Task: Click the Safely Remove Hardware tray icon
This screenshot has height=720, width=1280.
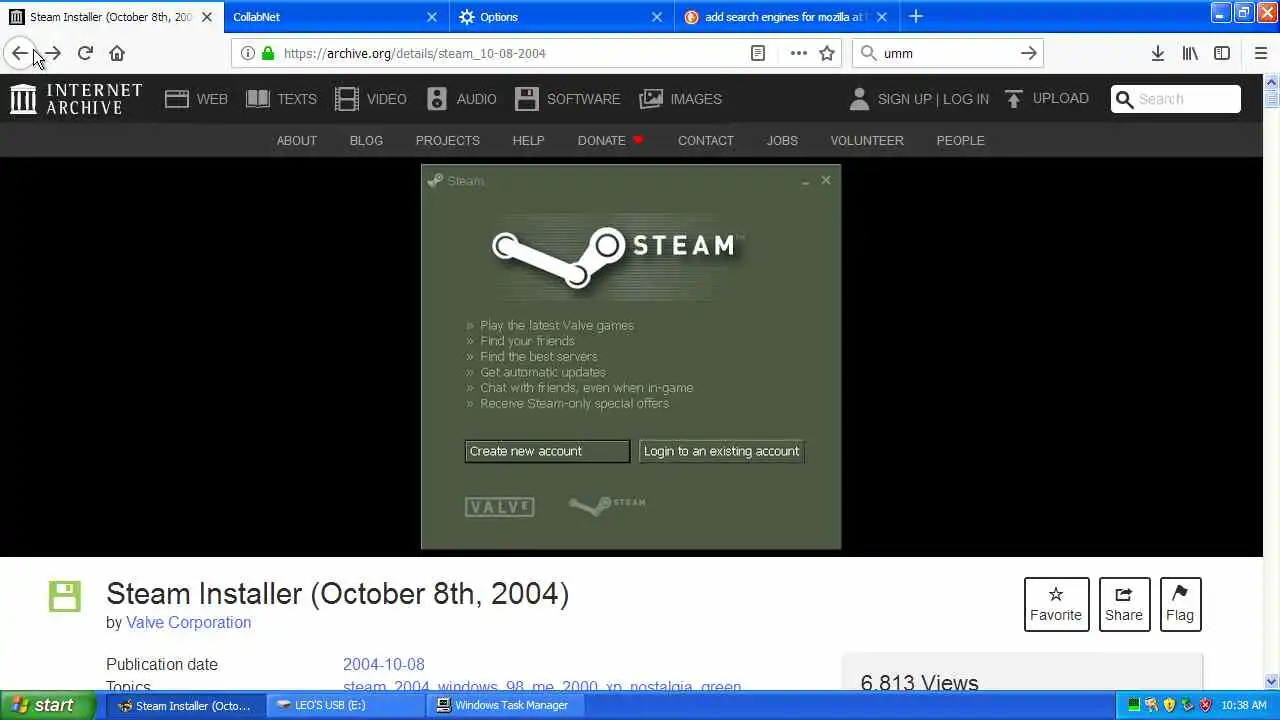Action: tap(1187, 705)
